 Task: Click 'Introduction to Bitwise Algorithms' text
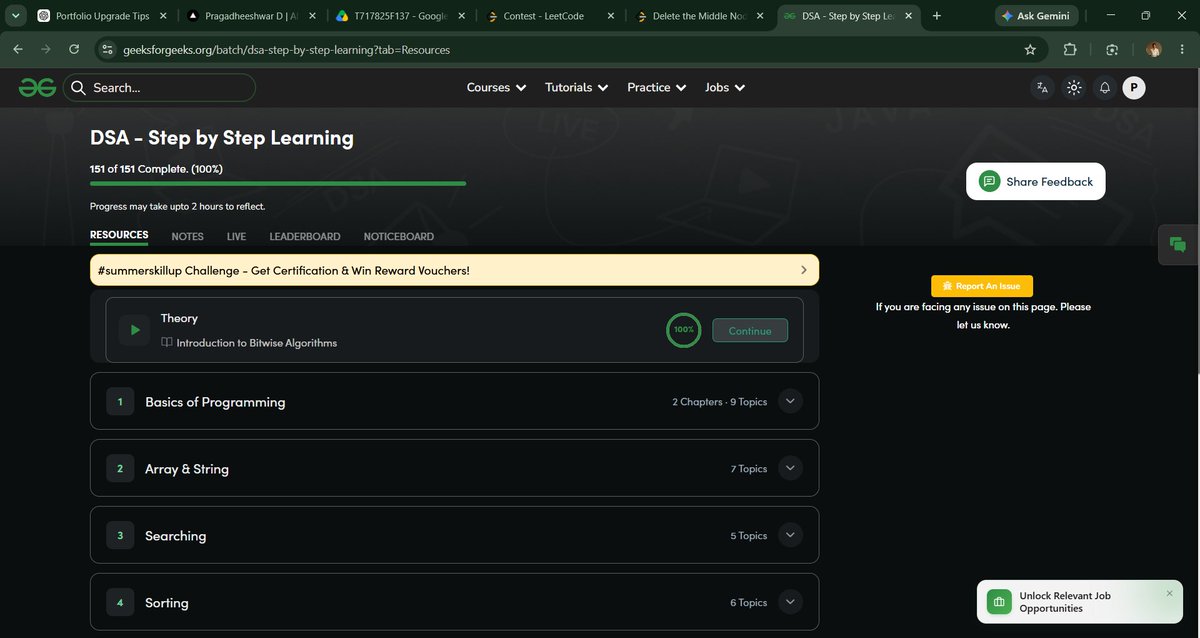(x=257, y=343)
